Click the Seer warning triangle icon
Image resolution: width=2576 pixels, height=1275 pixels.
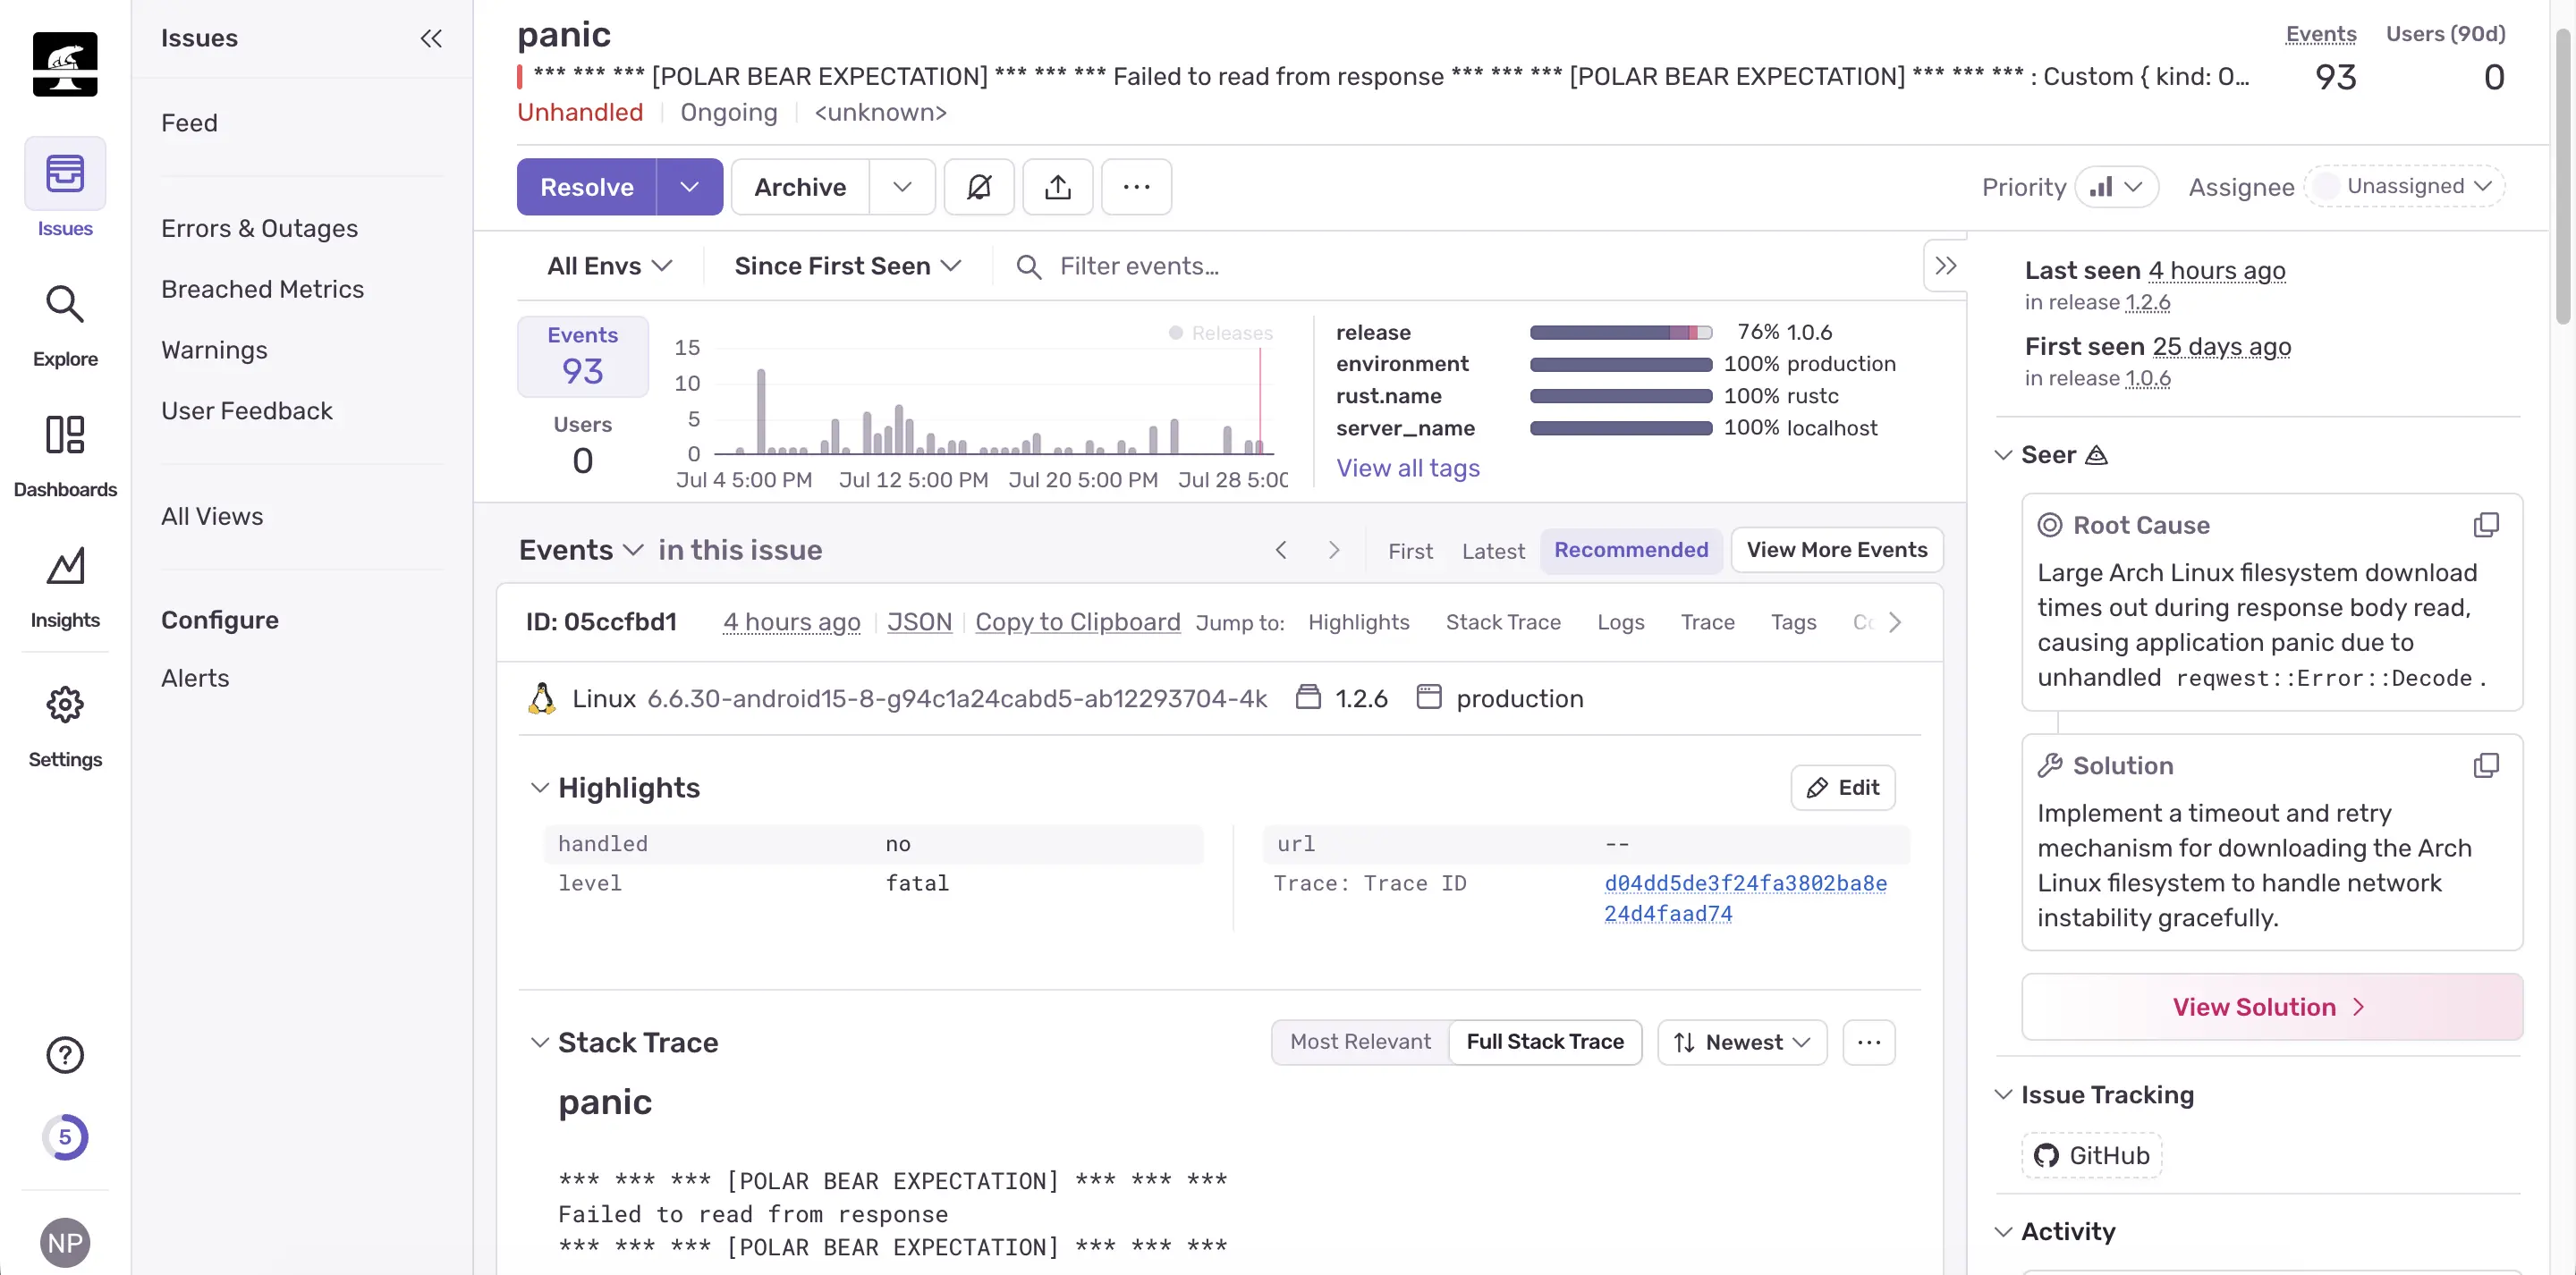2096,456
